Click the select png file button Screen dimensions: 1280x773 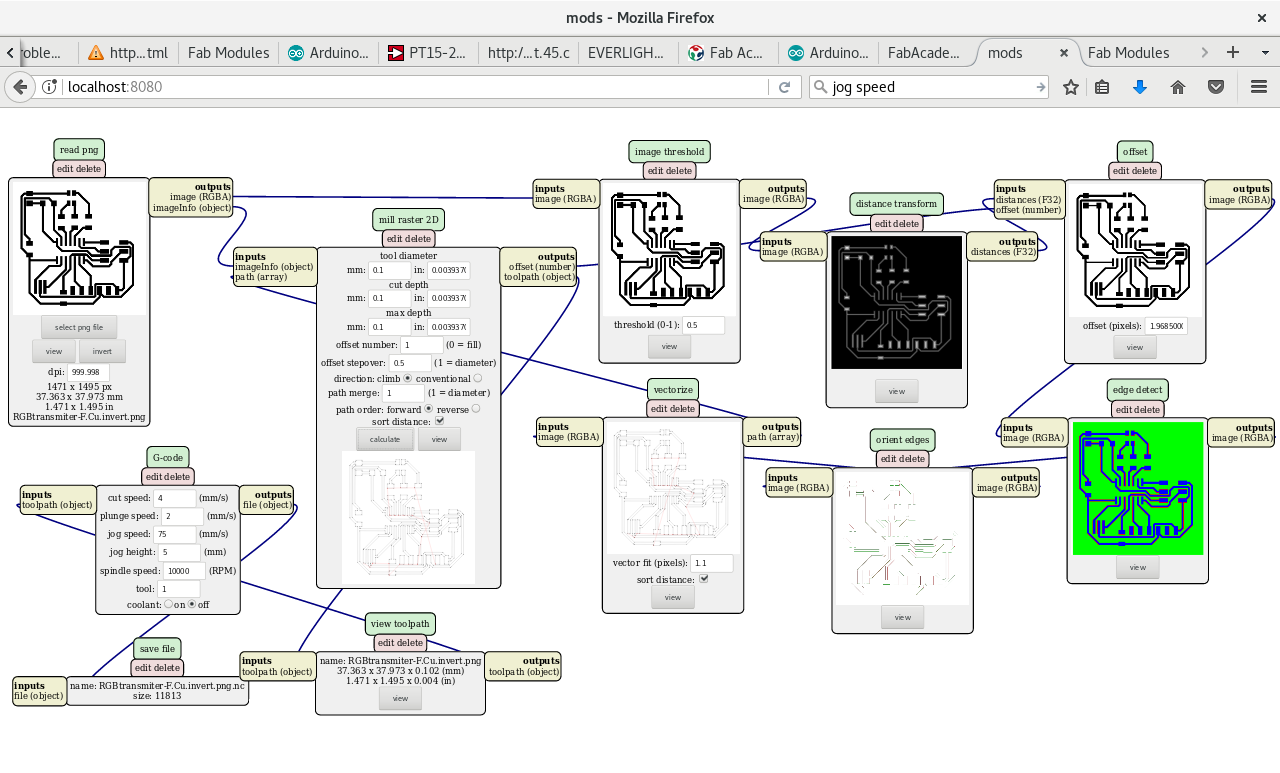79,327
